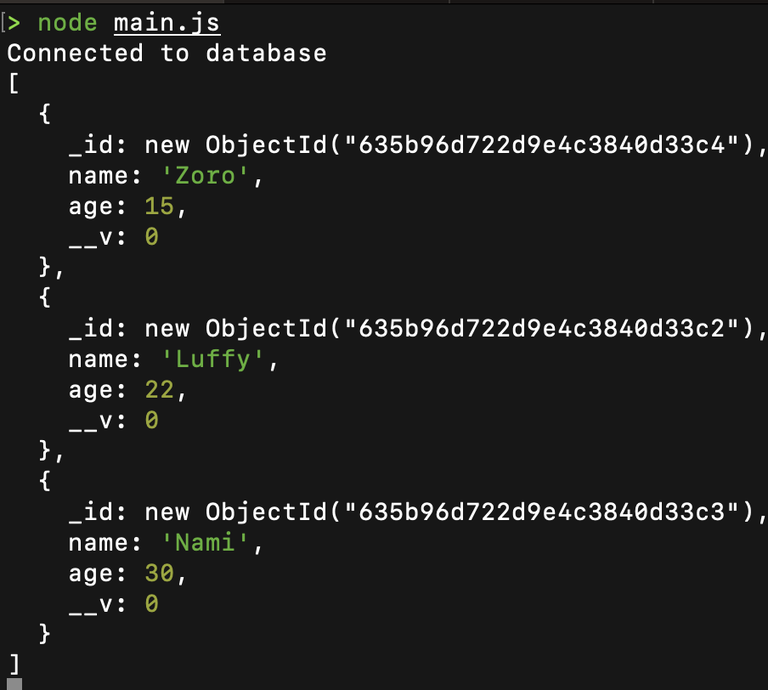This screenshot has width=768, height=690.
Task: Click the __v value 0 in Zoro's record
Action: [151, 237]
